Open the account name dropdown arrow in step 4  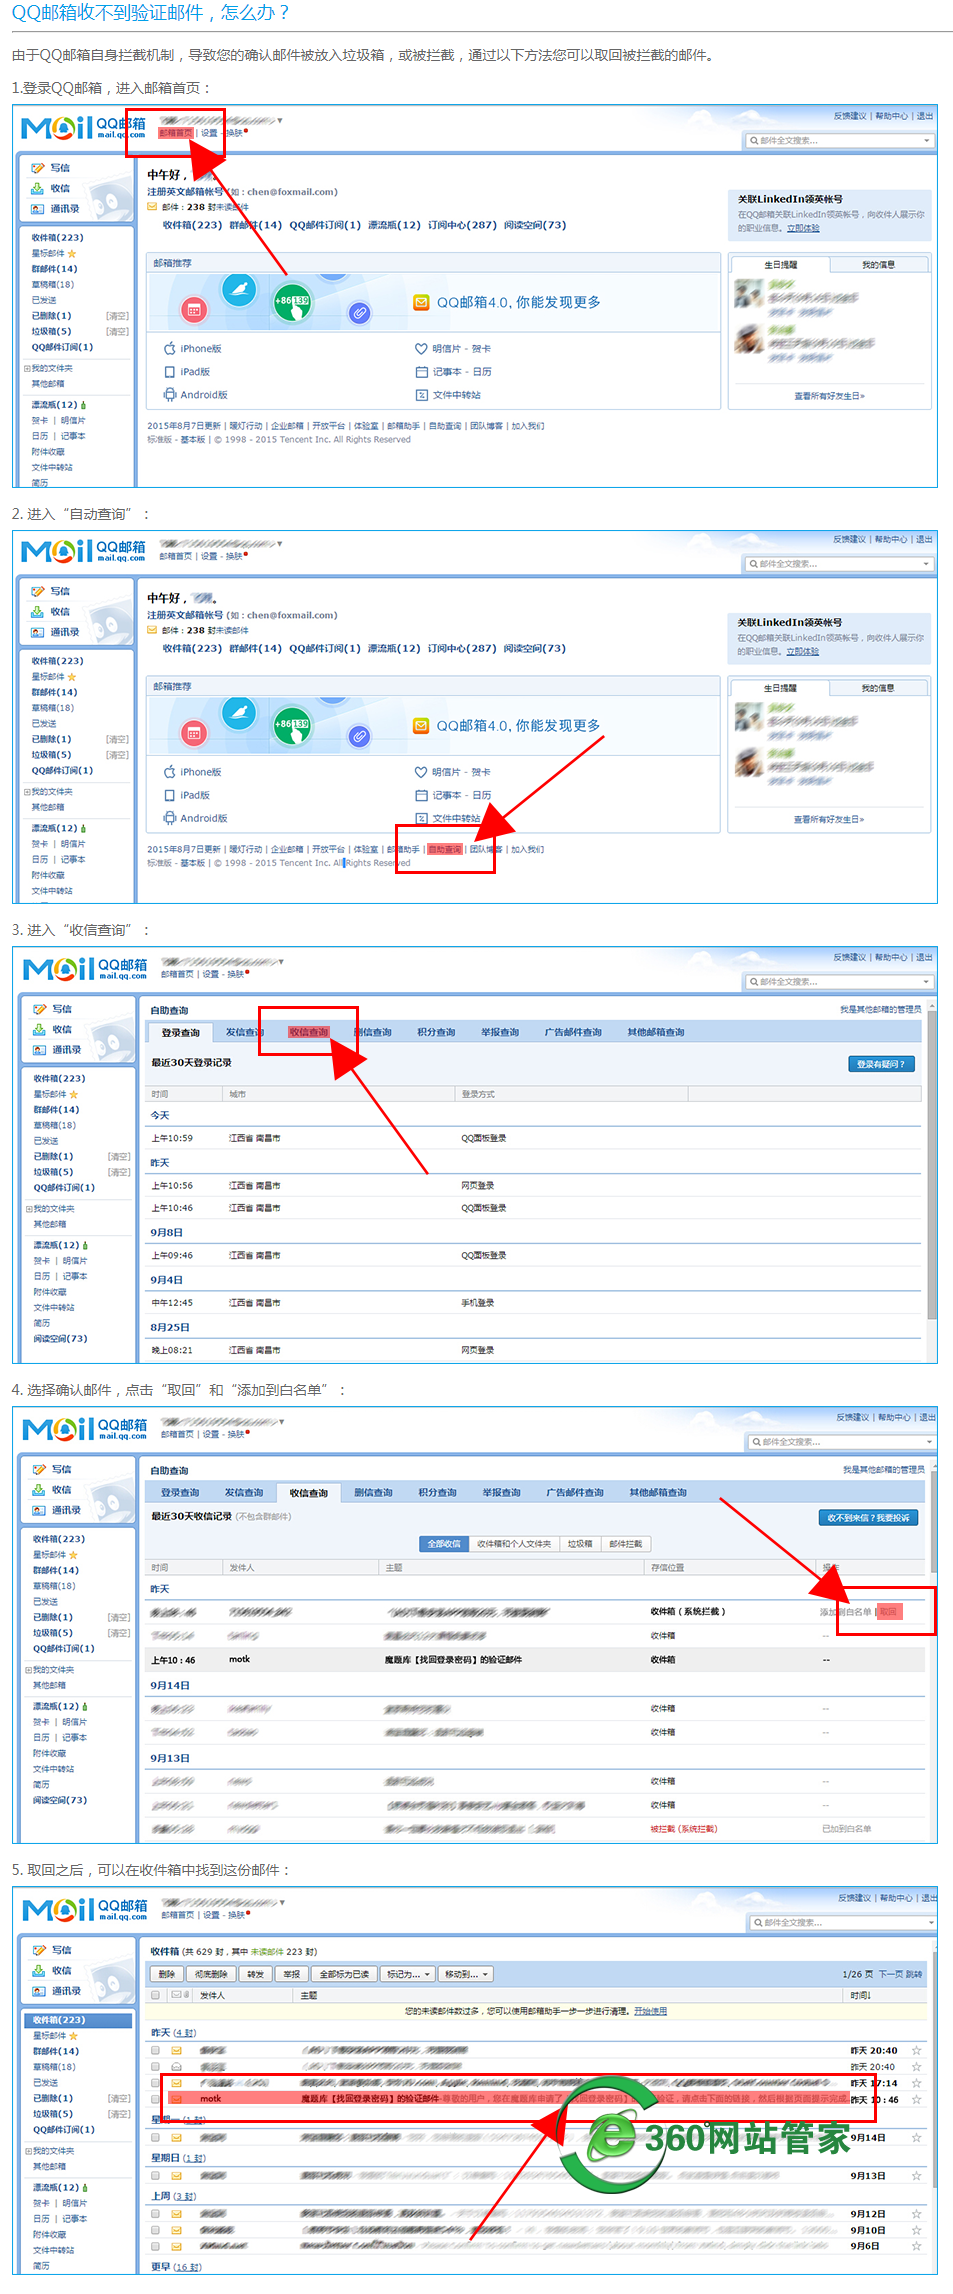[281, 1422]
